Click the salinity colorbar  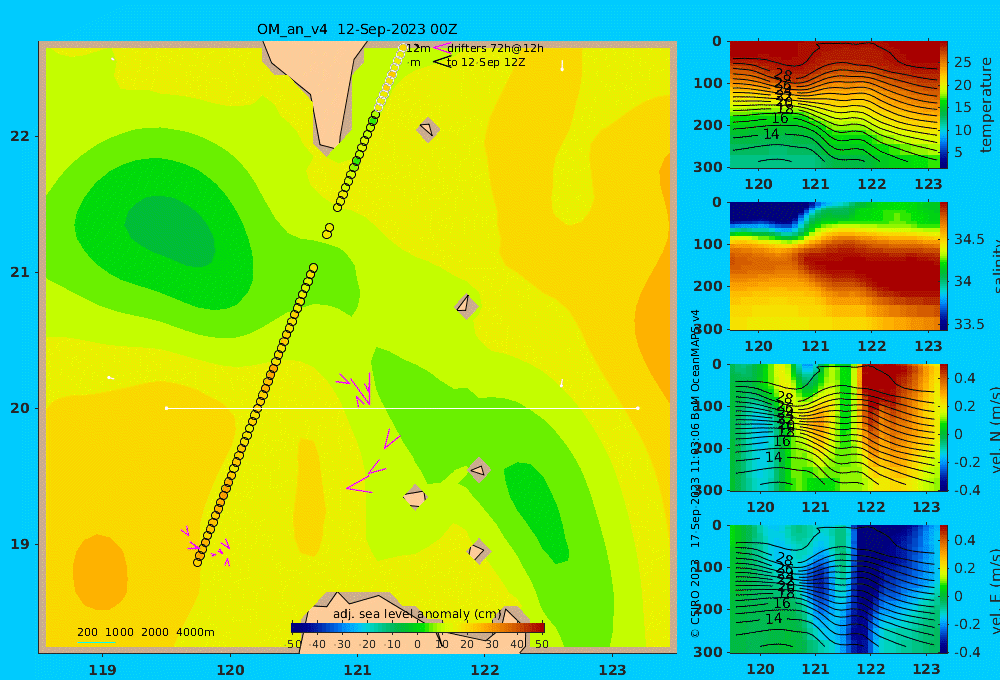click(943, 266)
